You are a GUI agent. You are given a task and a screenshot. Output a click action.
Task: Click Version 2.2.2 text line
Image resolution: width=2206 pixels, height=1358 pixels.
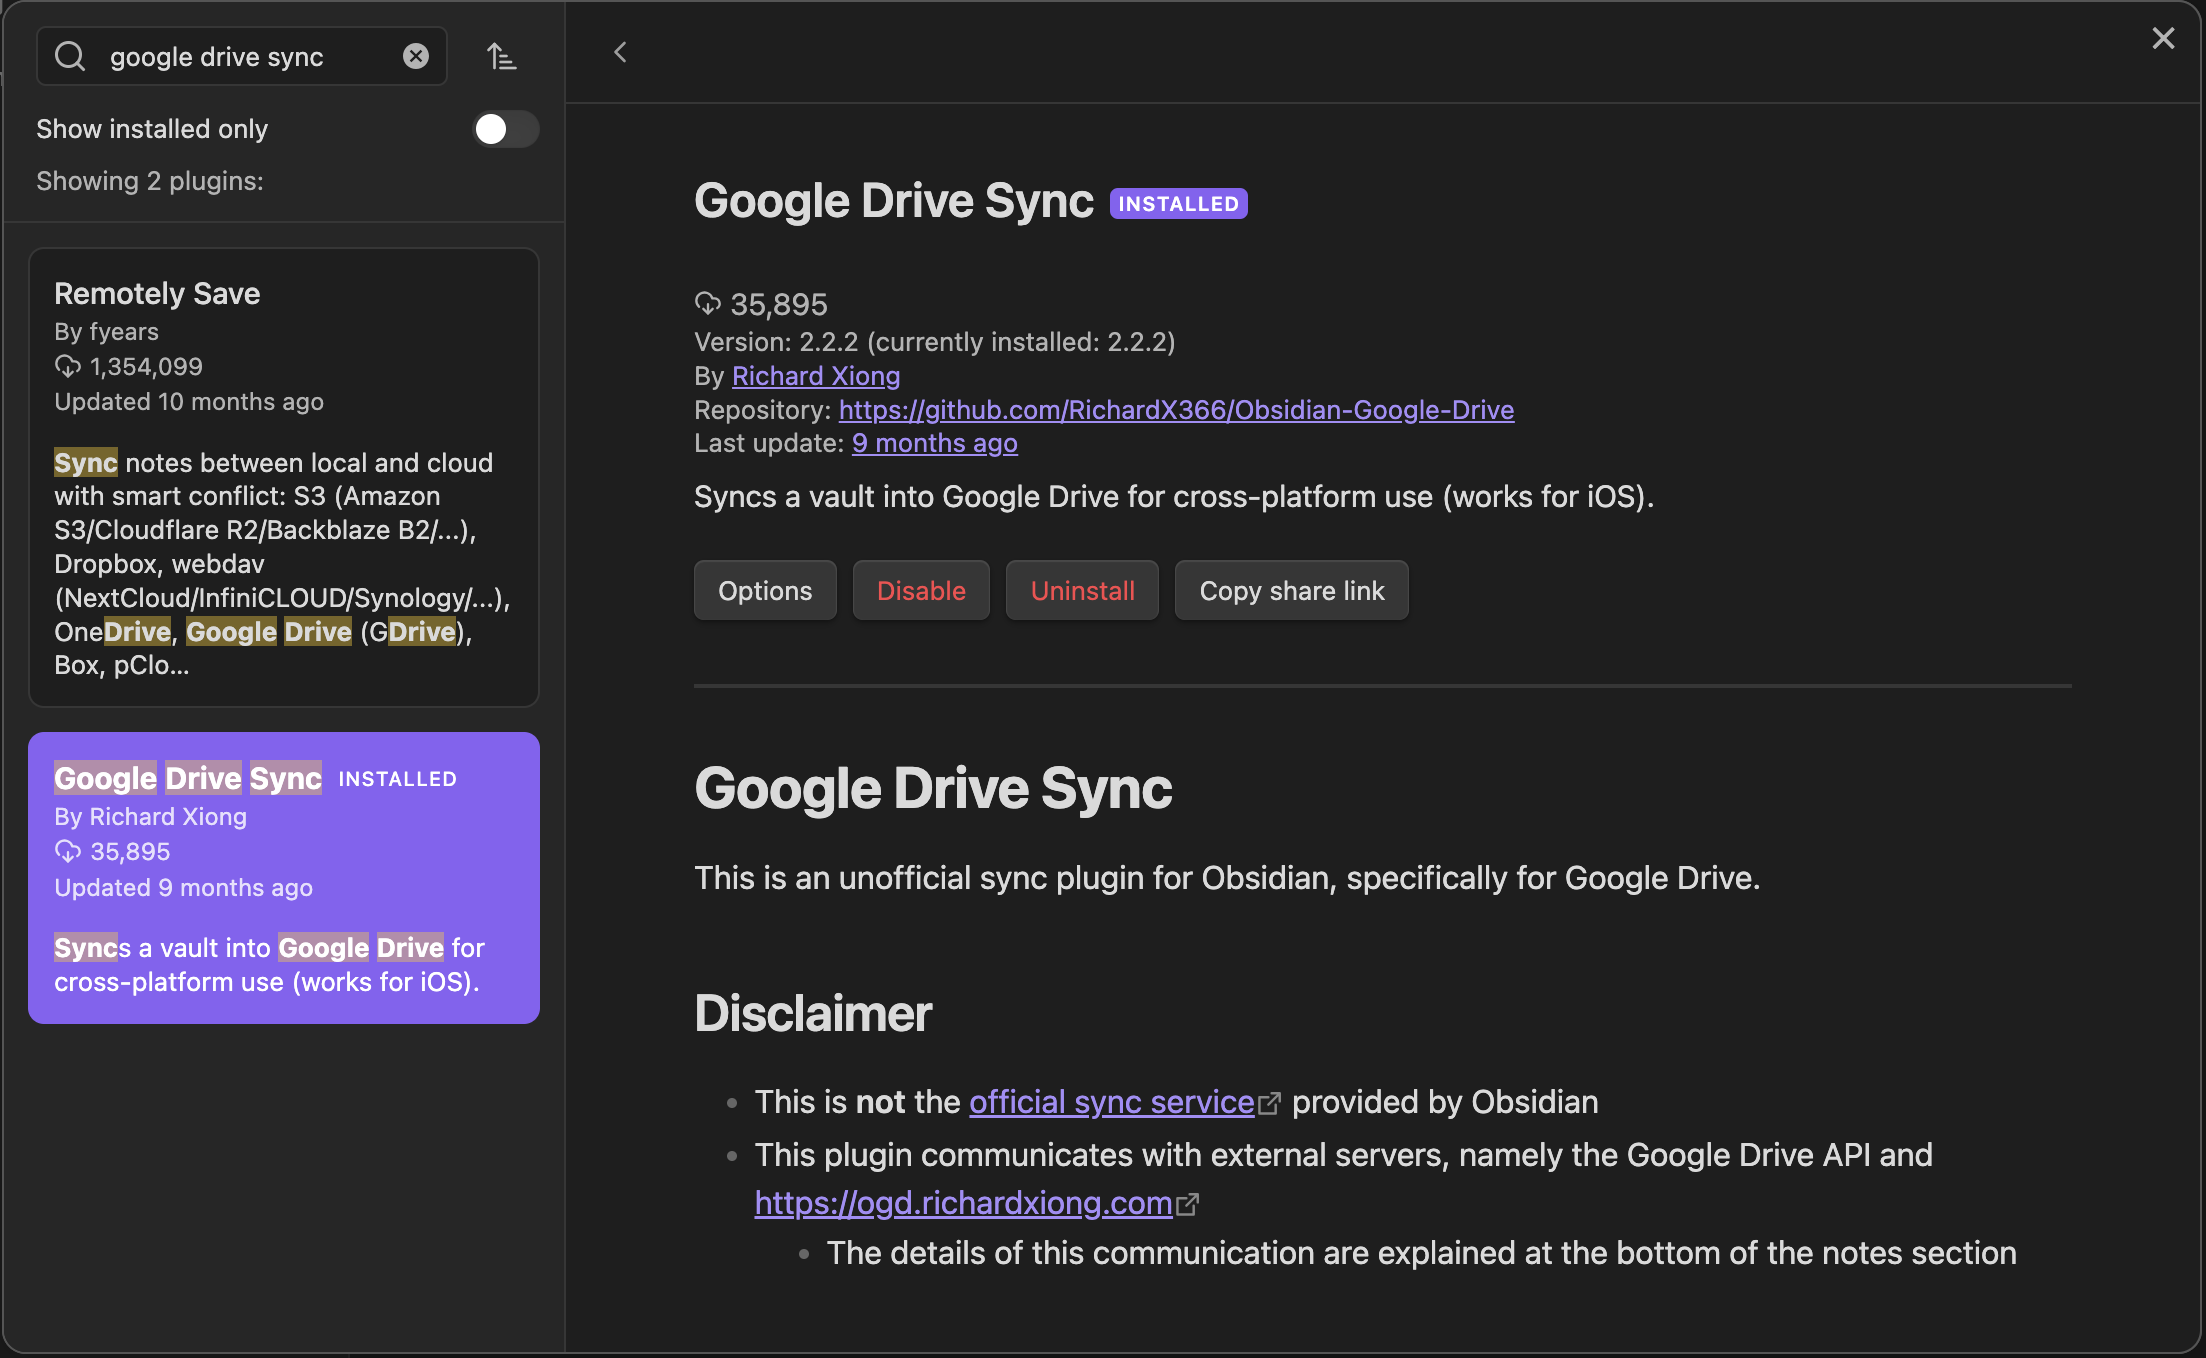[x=935, y=342]
